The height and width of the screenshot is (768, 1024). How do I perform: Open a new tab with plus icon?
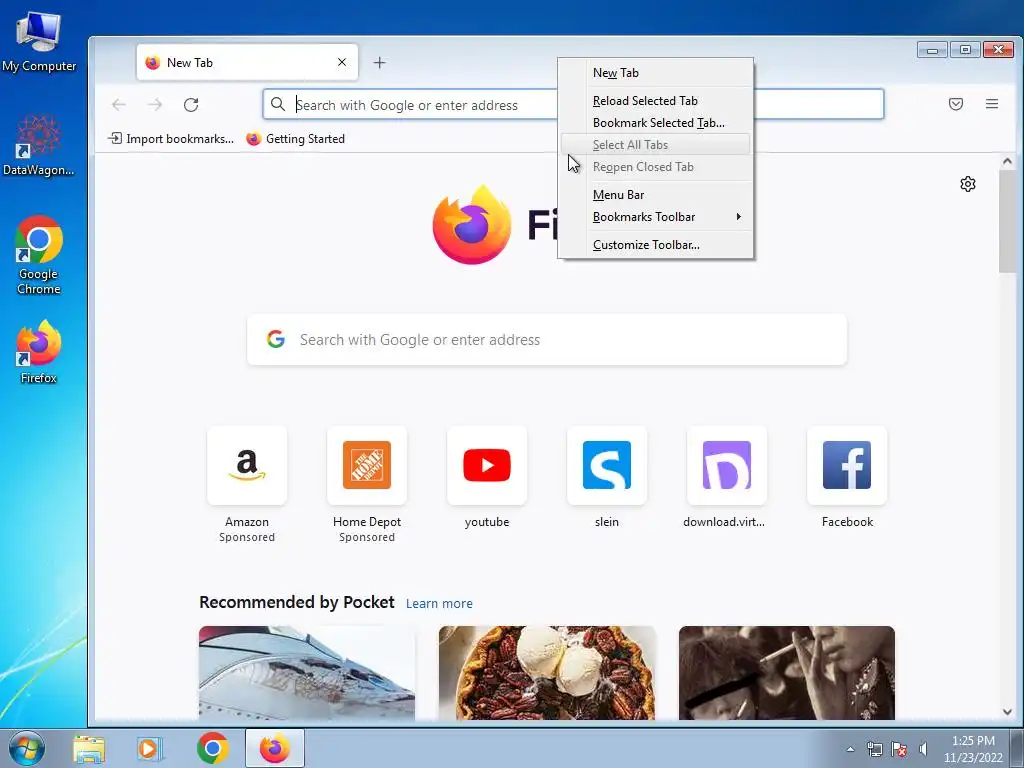click(379, 63)
